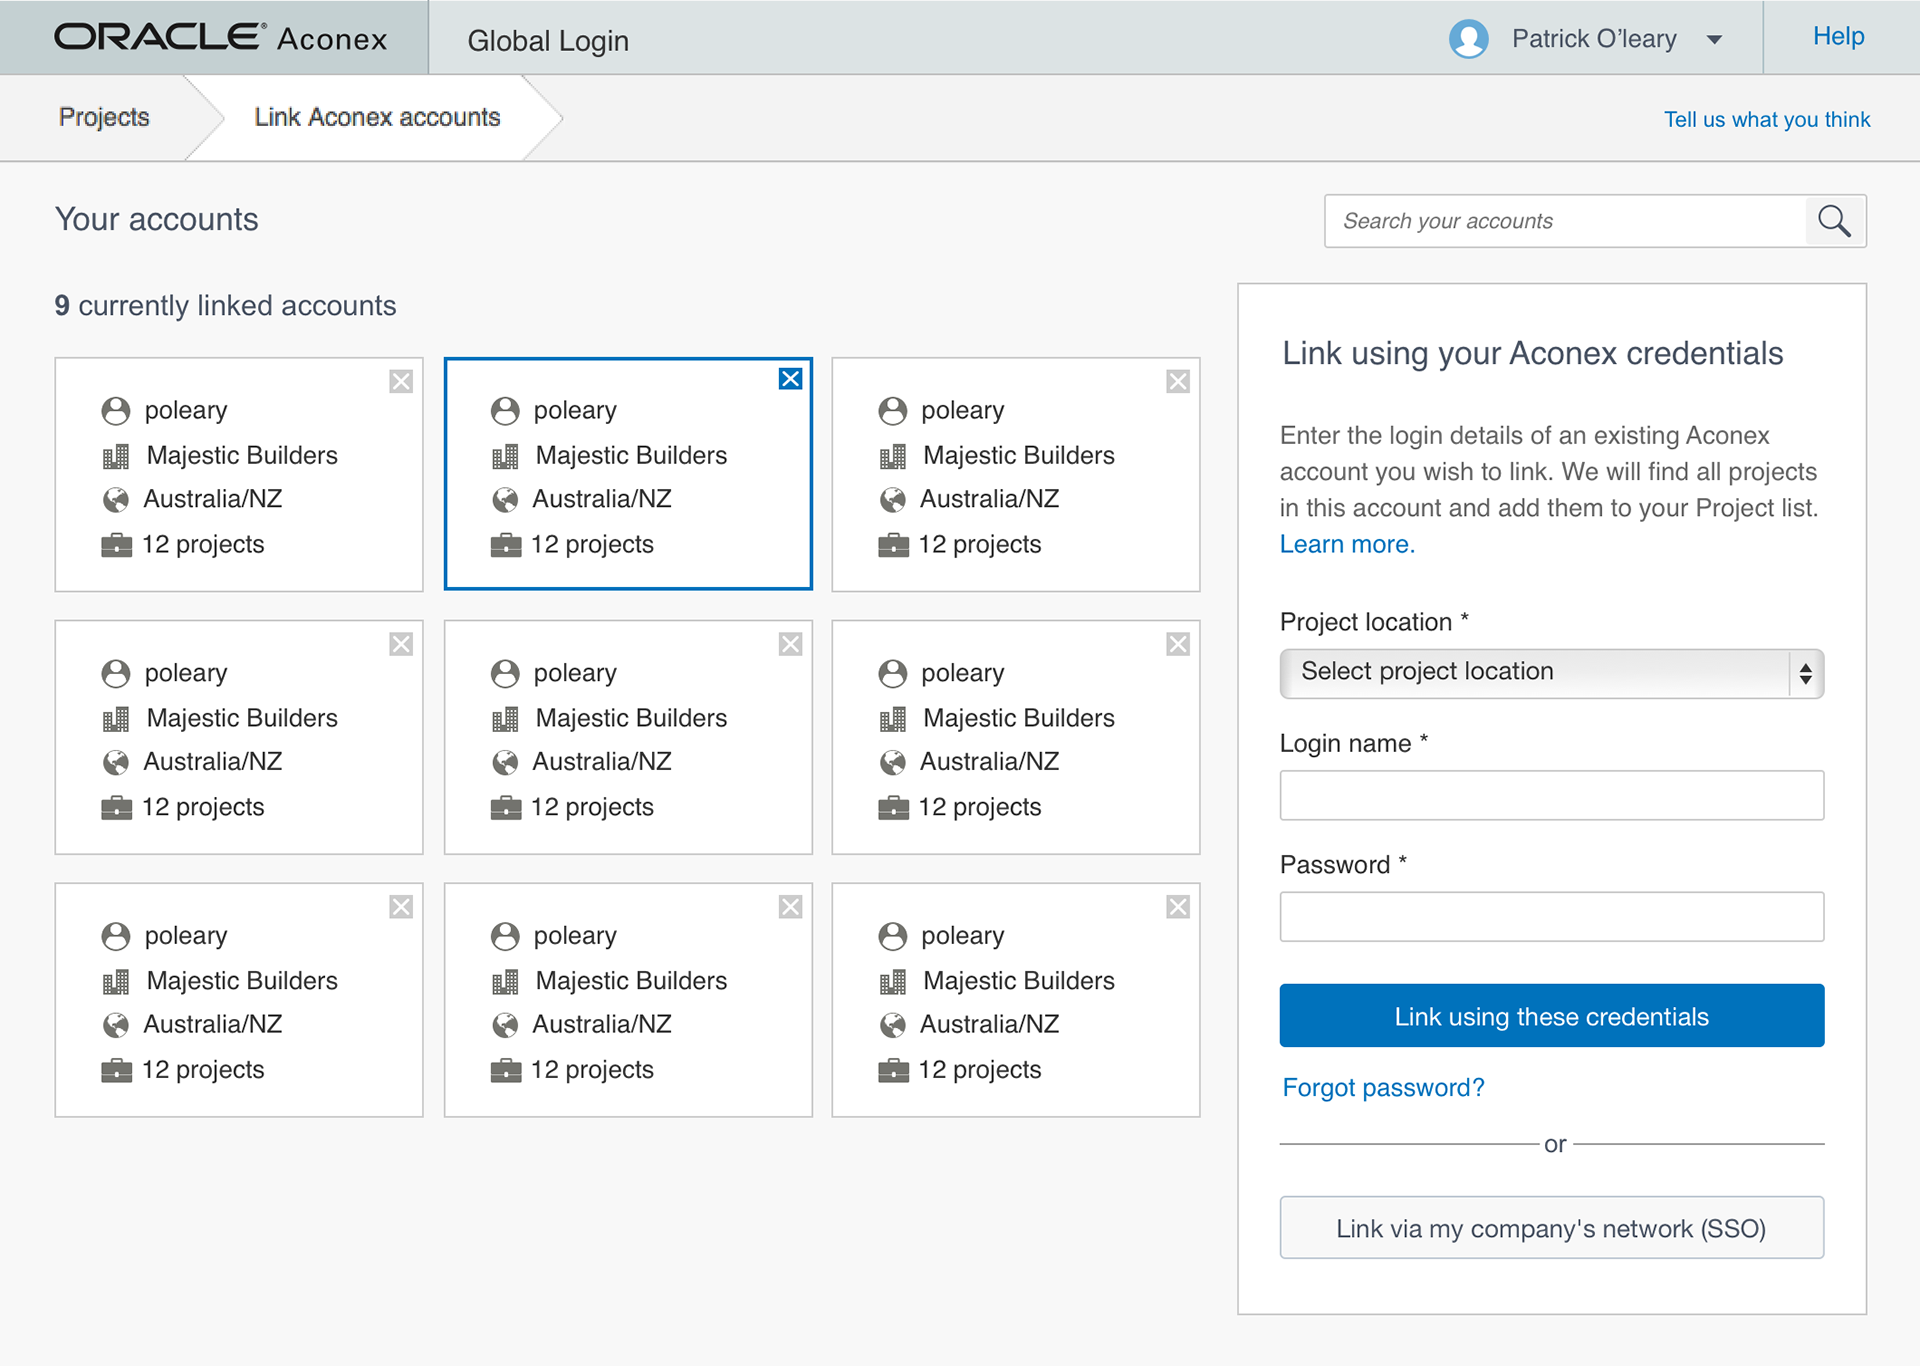Open the Select project location dropdown

(x=1551, y=673)
